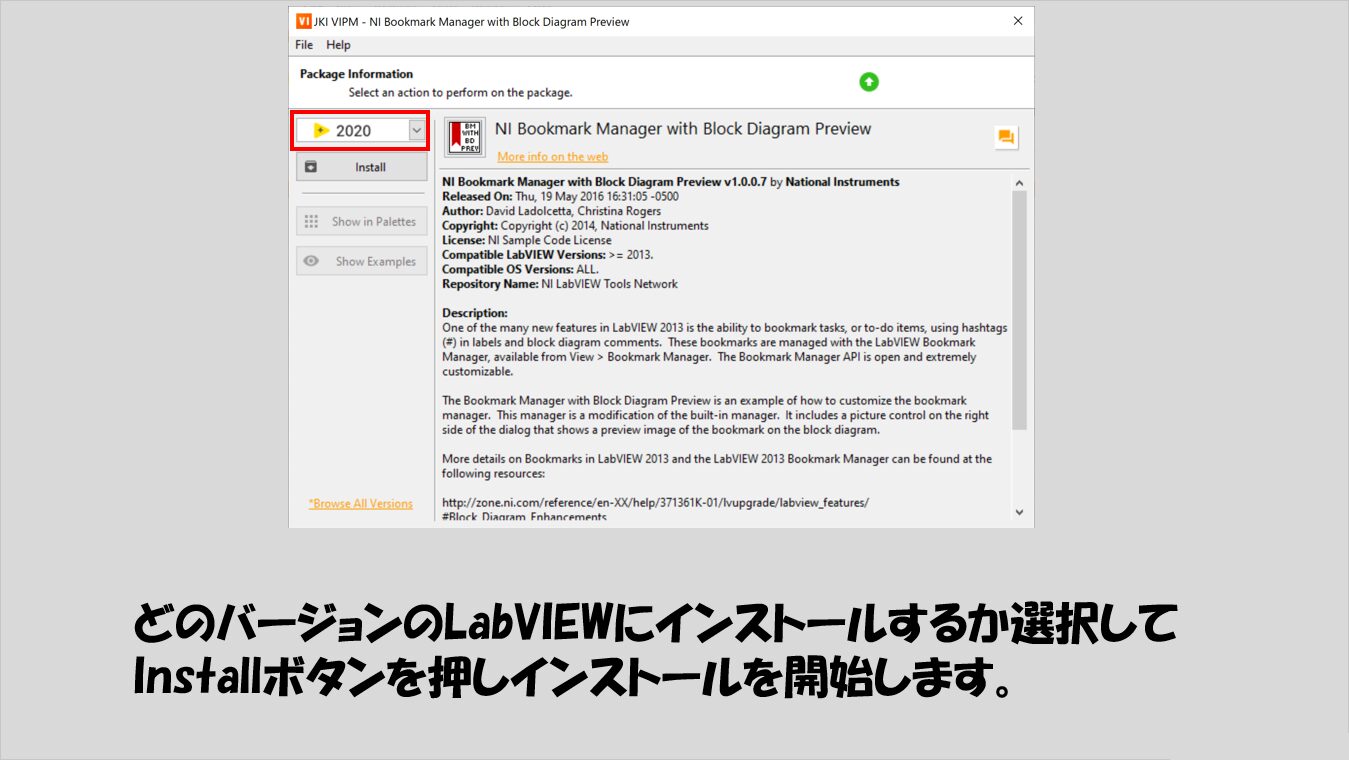Click the Show Examples button
The width and height of the screenshot is (1349, 760).
point(361,262)
